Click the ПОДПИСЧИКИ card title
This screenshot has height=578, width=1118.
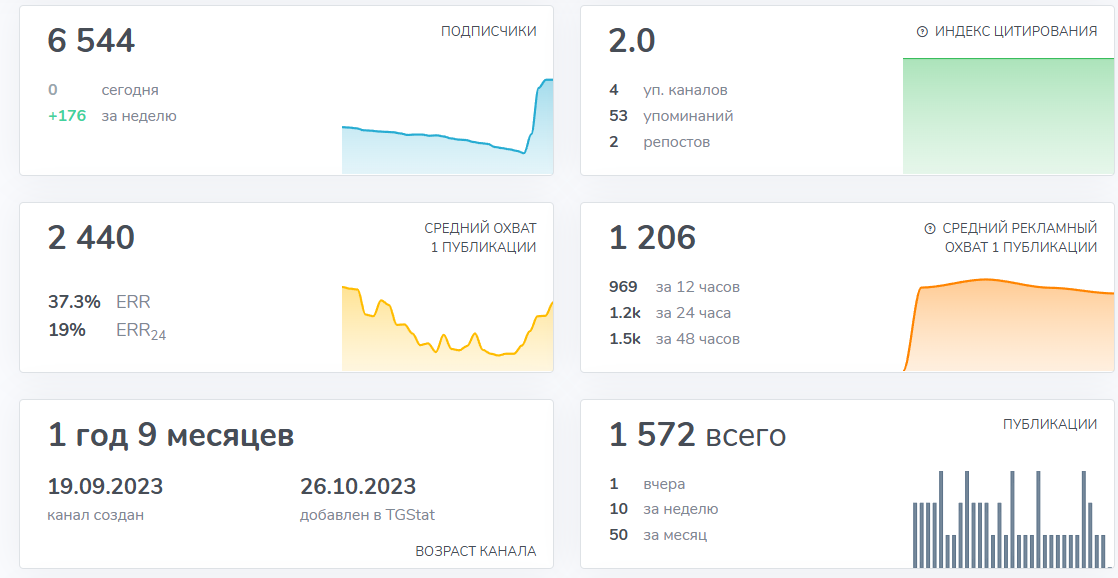488,31
